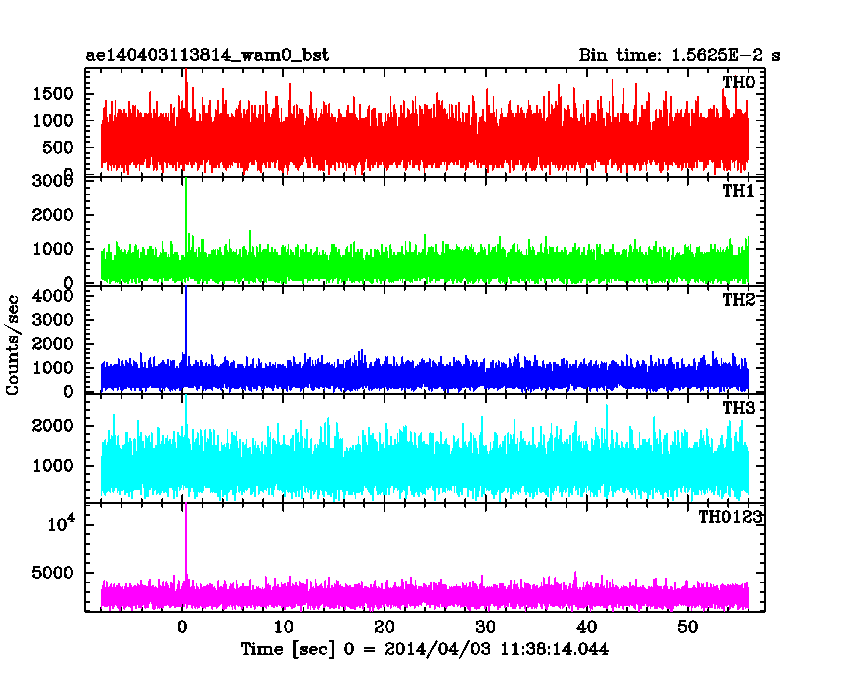
Task: Click the TH2 panel label
Action: pyautogui.click(x=739, y=299)
